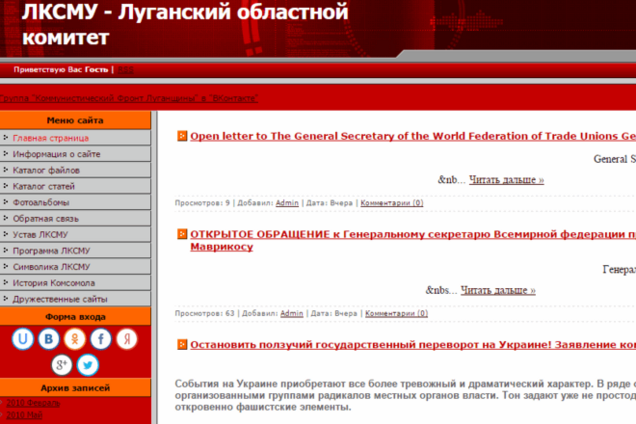Open Комментарии (0) under the ОТКРЫТОЕ ОБРАЩЕНИЕ post
Viewport: 636px width, 424px height.
[x=397, y=313]
